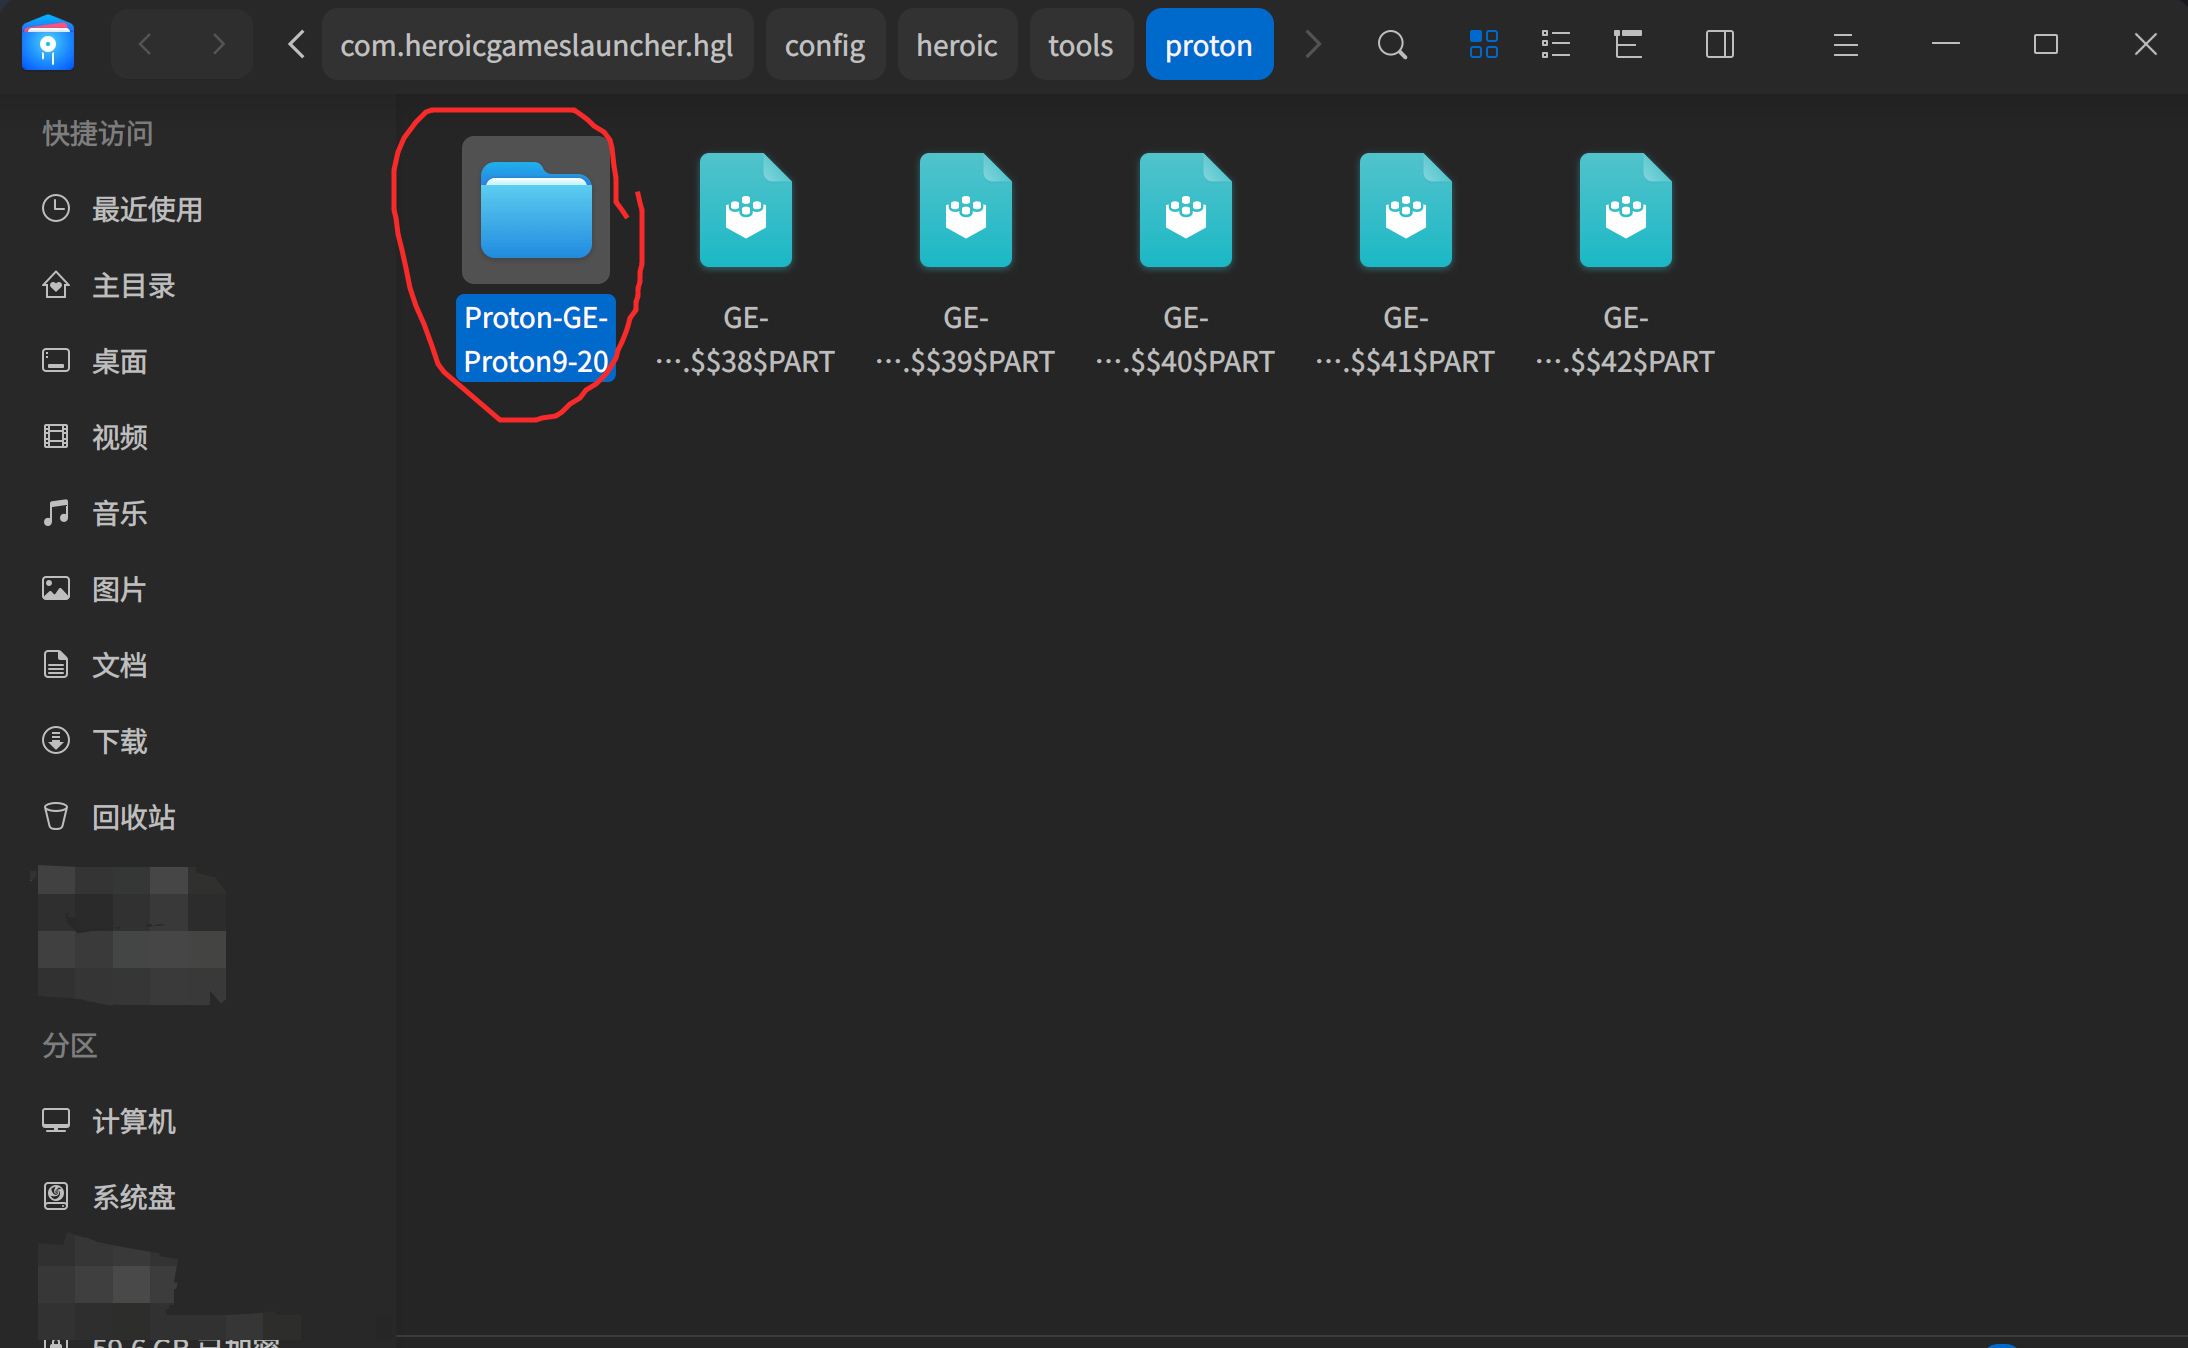Viewport: 2188px width, 1348px height.
Task: Select the $$42$PART file
Action: [x=1625, y=264]
